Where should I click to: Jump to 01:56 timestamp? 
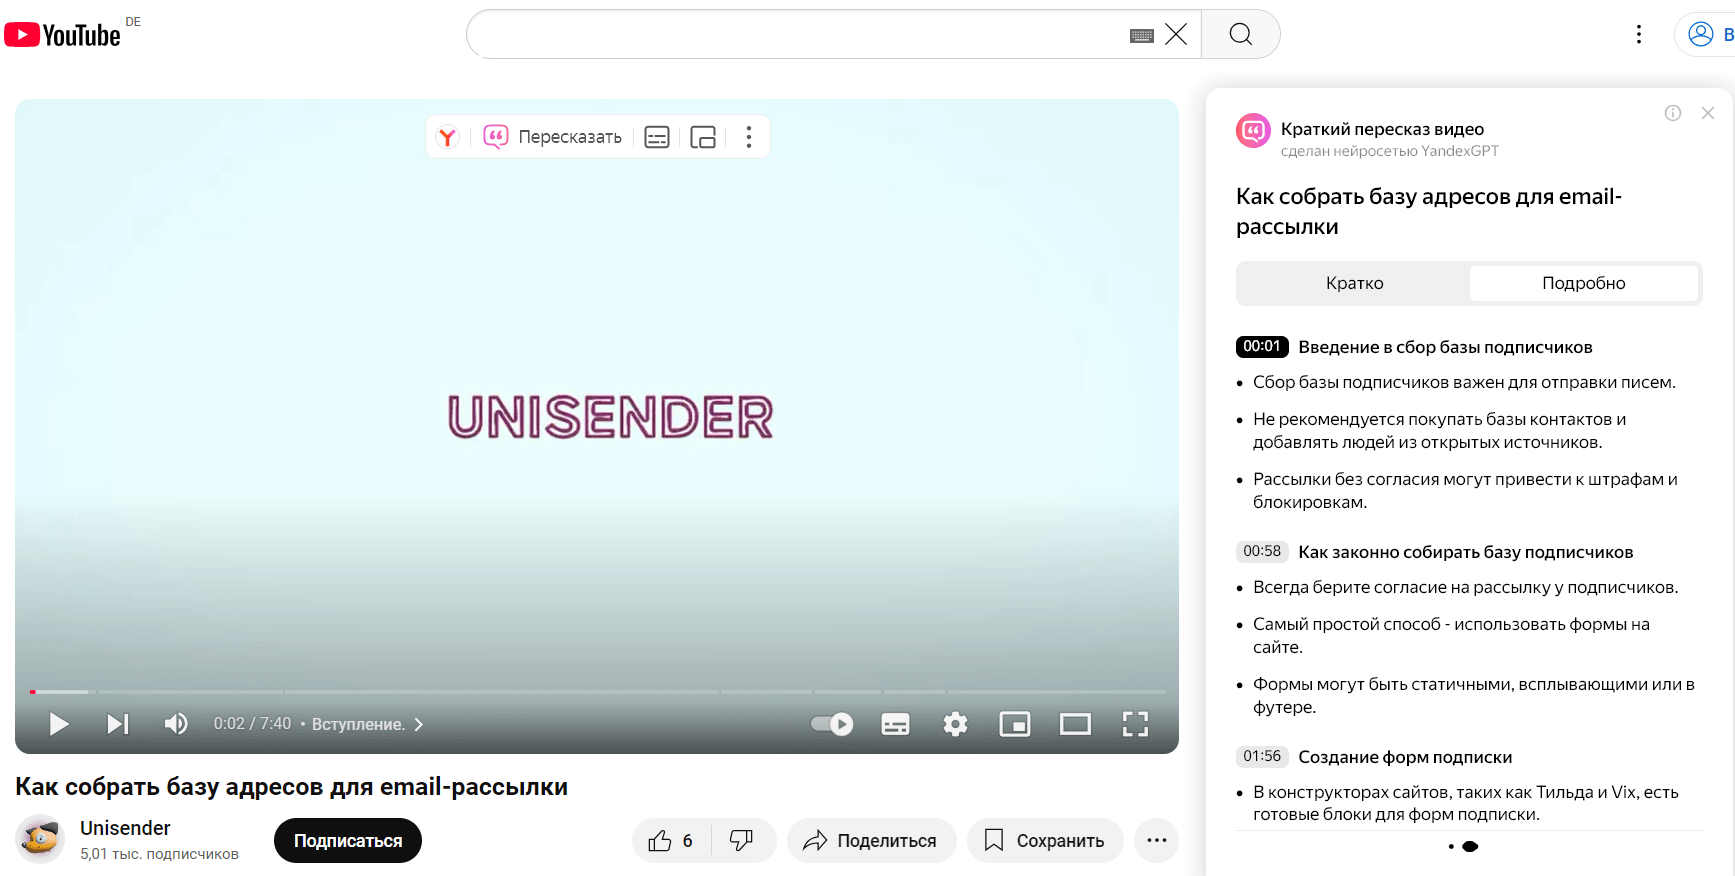click(x=1262, y=756)
